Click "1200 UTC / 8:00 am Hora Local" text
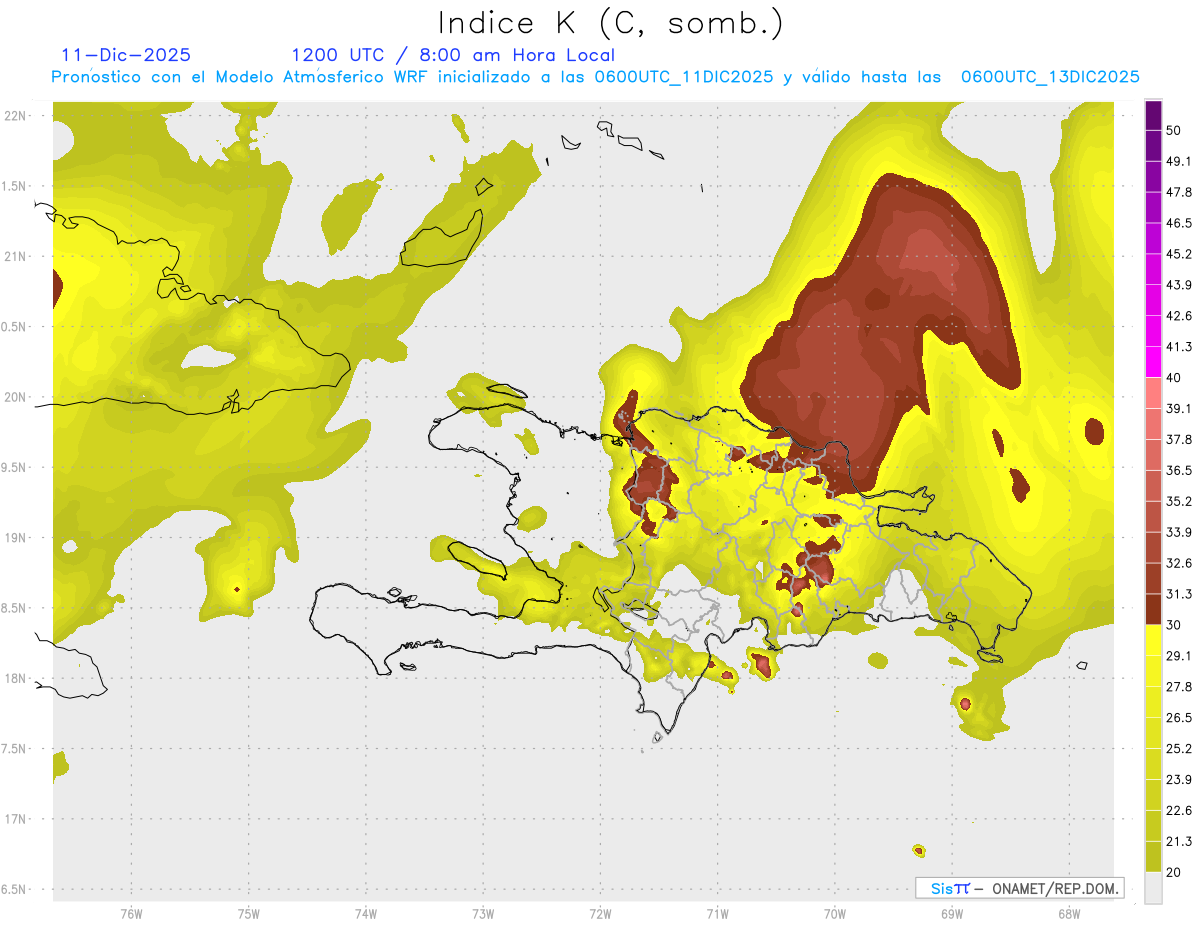1200x927 pixels. [x=453, y=55]
